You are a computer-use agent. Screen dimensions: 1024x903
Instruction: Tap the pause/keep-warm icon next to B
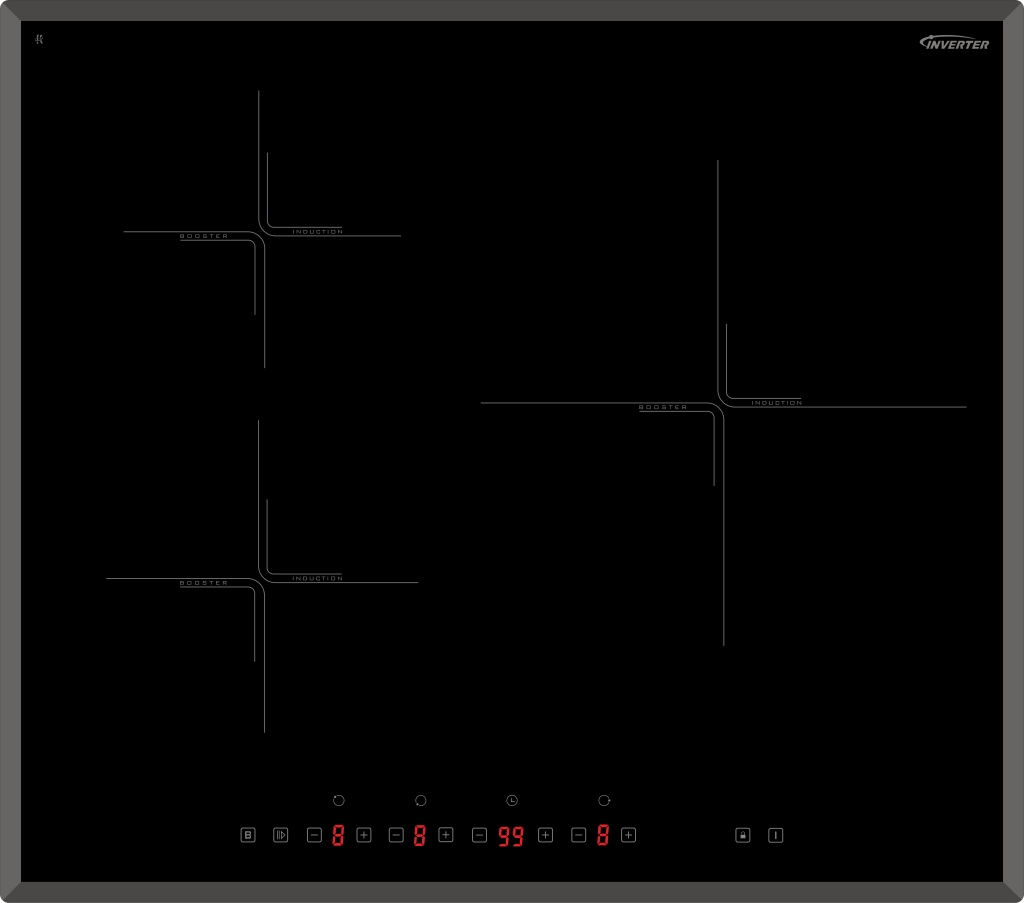280,835
